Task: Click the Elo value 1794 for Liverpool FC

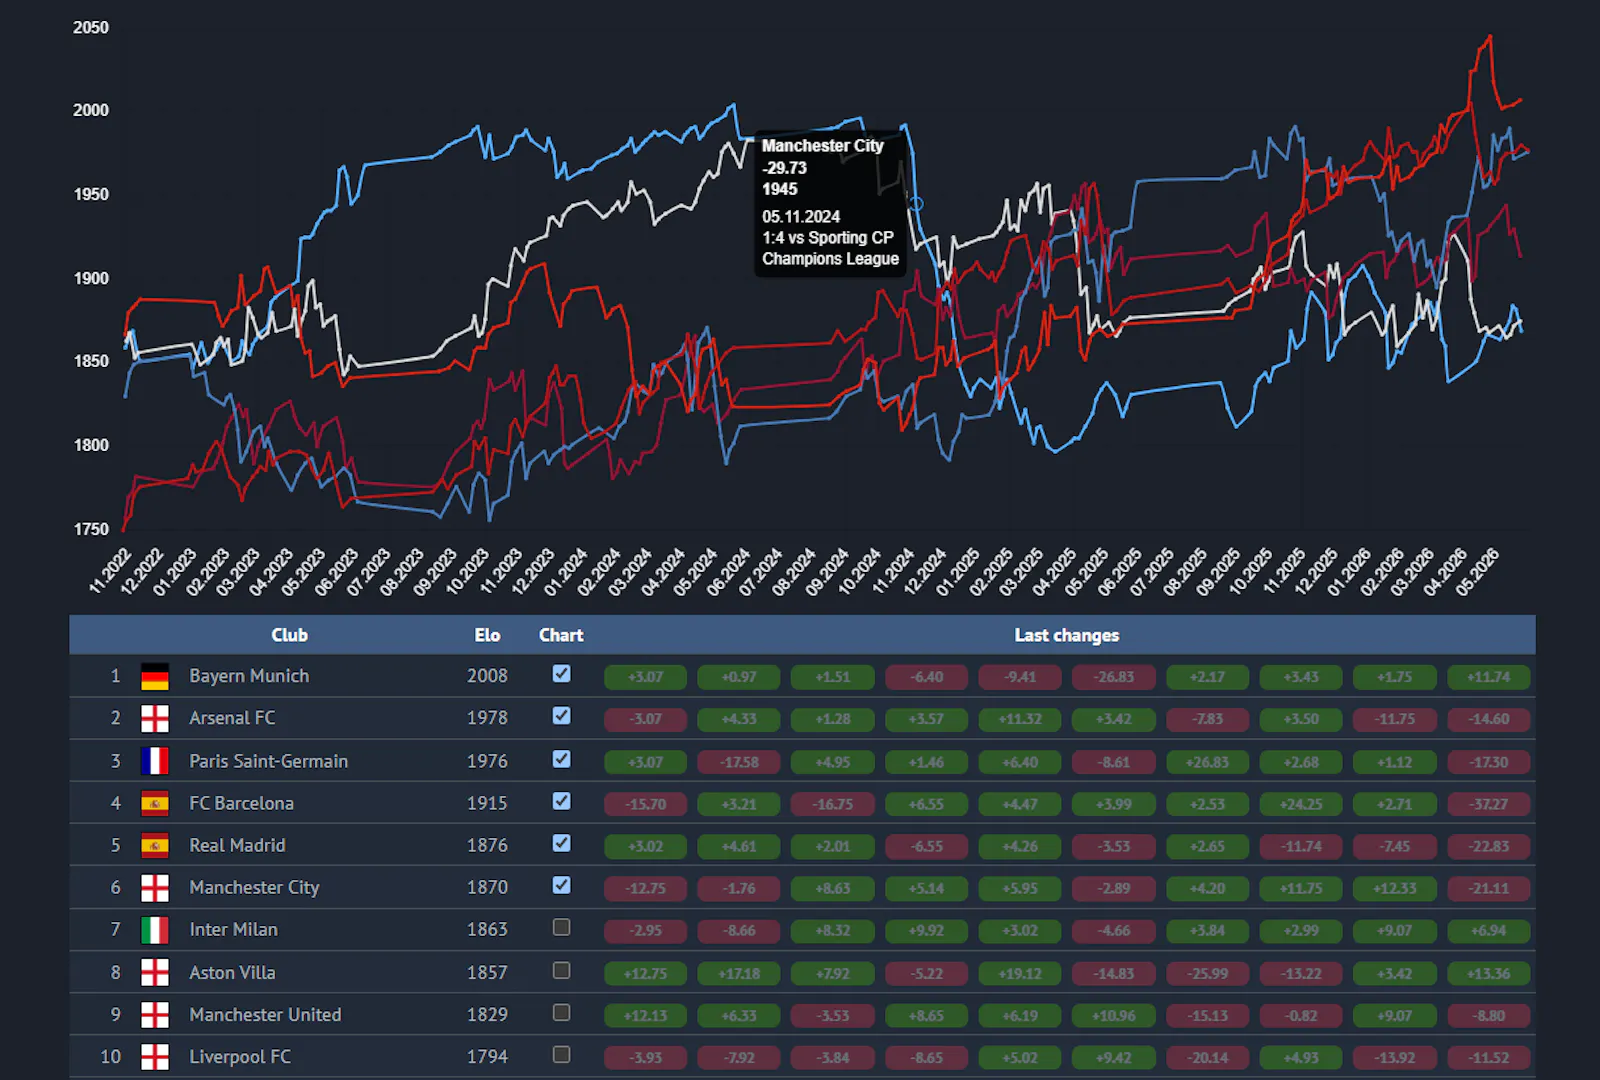Action: tap(487, 1057)
